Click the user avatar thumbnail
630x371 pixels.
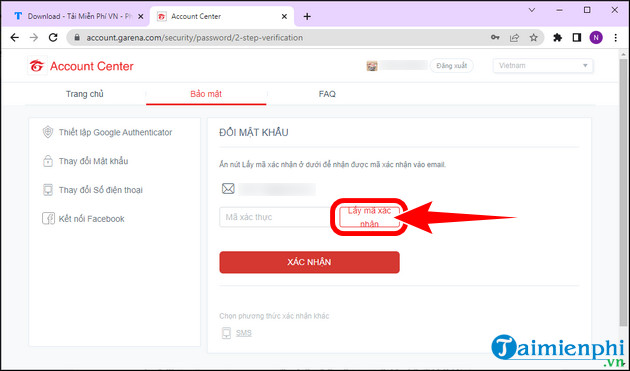tap(372, 66)
